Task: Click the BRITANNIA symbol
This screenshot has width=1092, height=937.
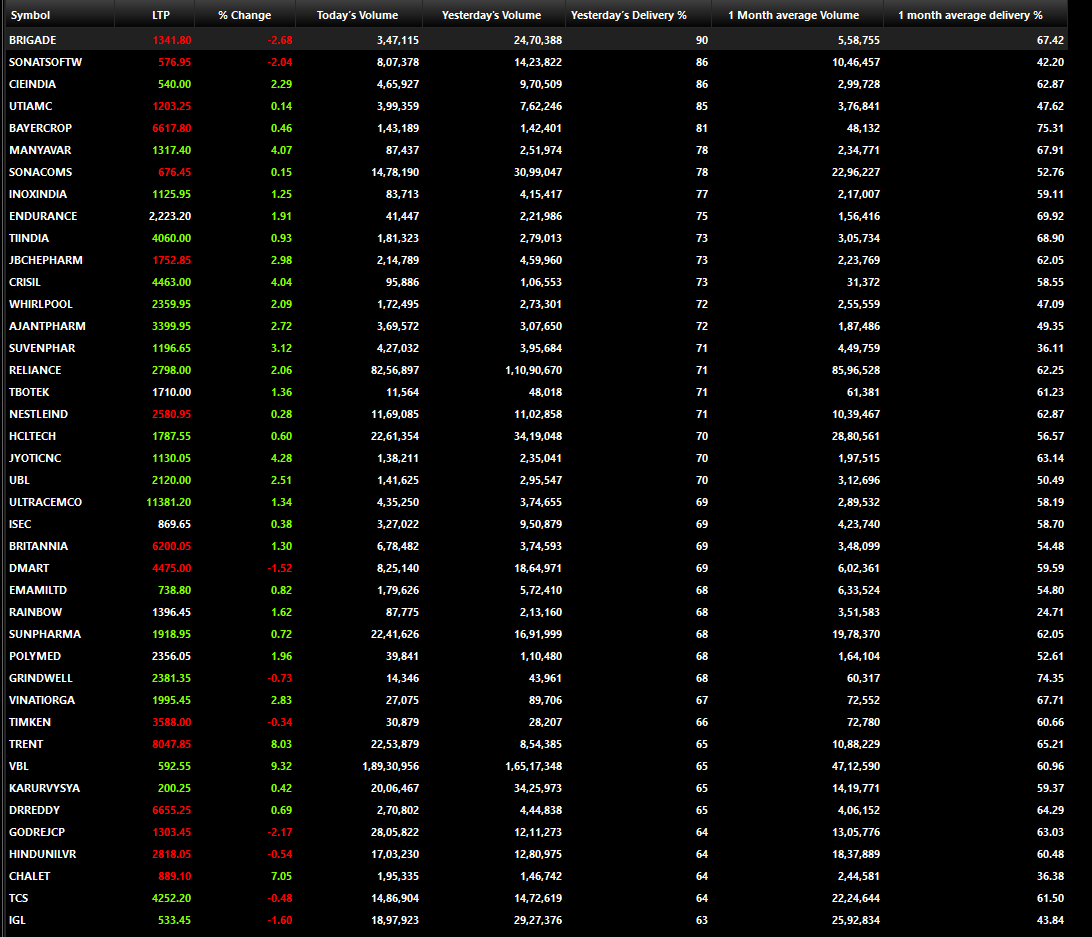Action: coord(38,546)
